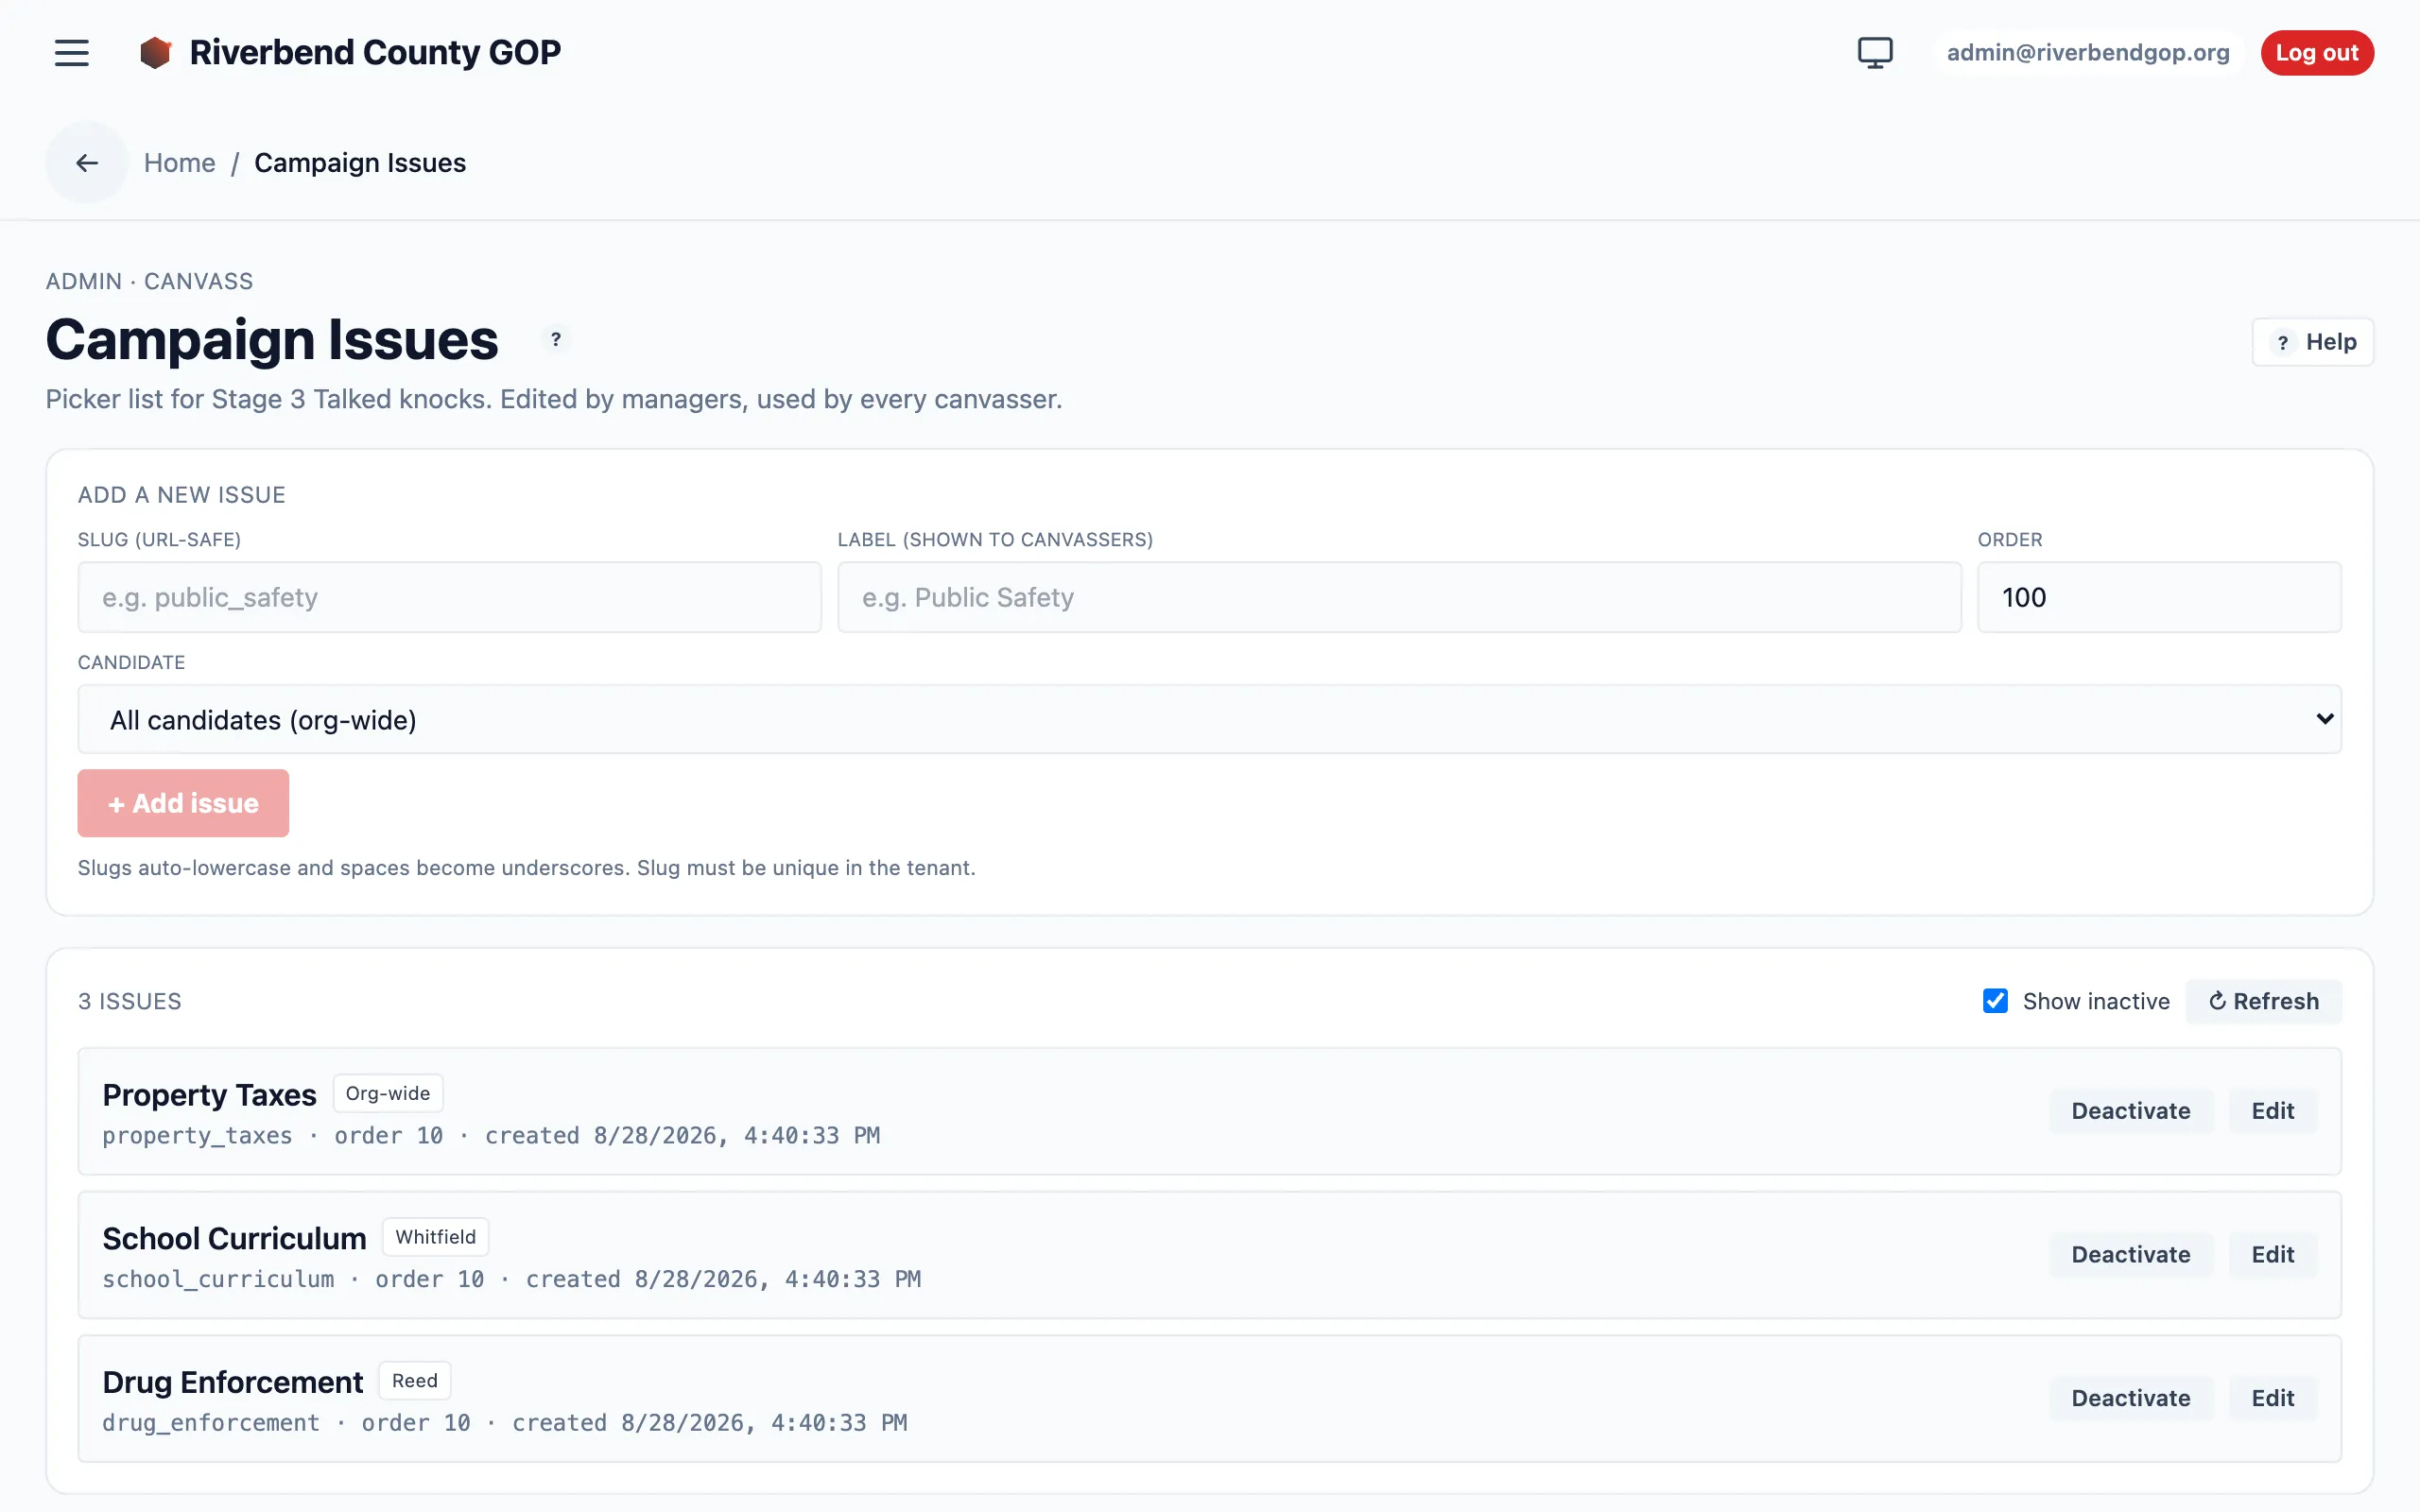
Task: Click the + Add issue button
Action: 183,803
